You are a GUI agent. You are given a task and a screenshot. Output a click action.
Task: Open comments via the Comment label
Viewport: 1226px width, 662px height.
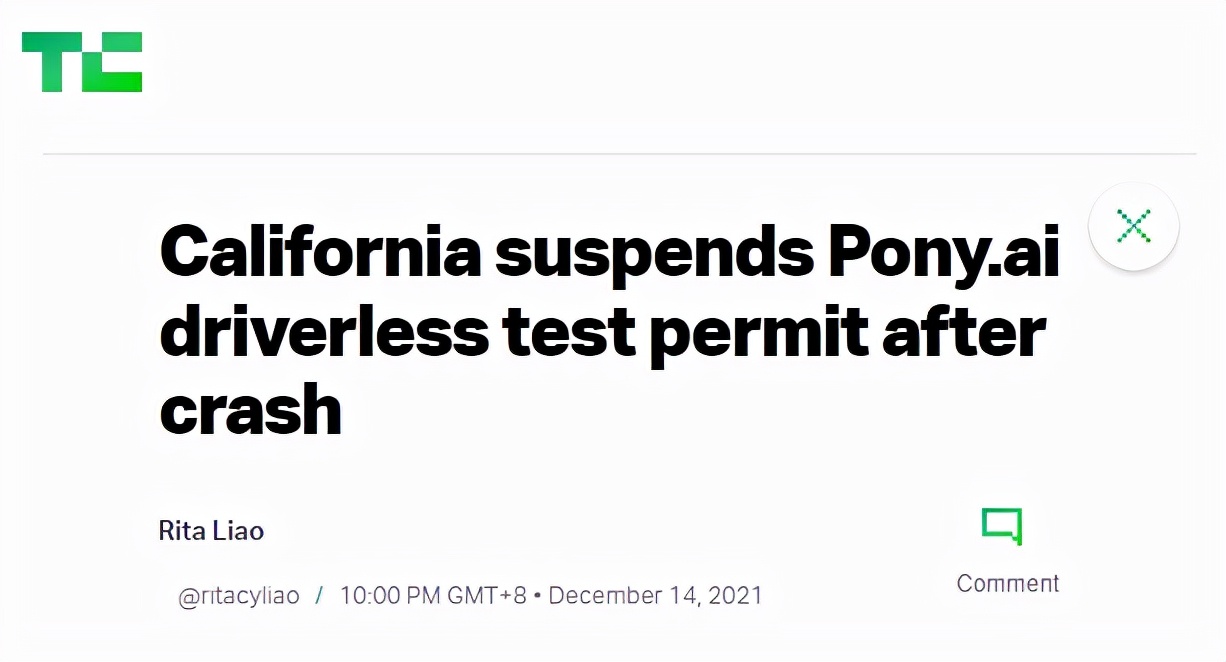click(1007, 583)
